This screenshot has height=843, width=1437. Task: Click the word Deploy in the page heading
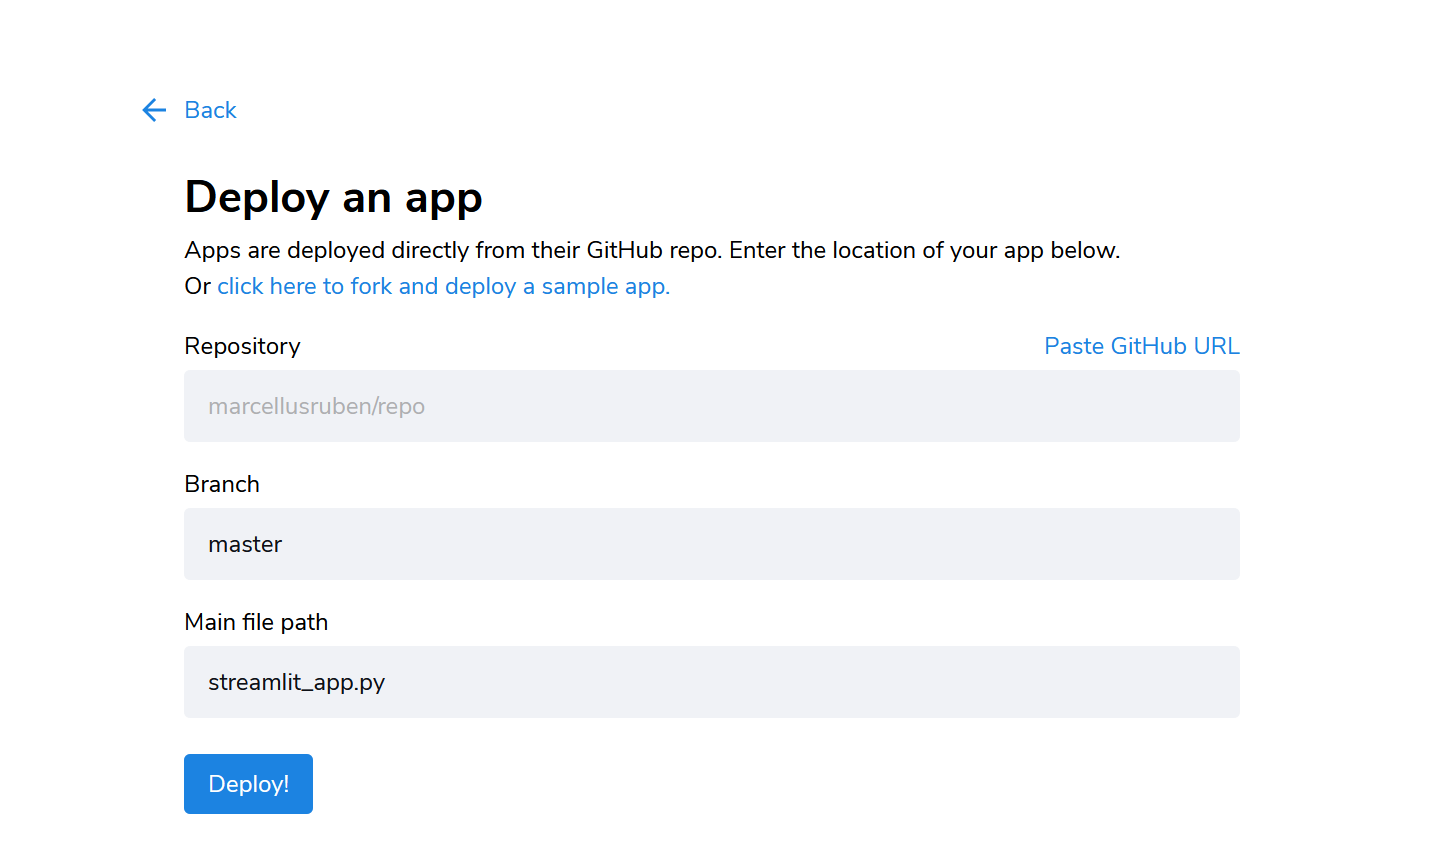click(x=257, y=198)
